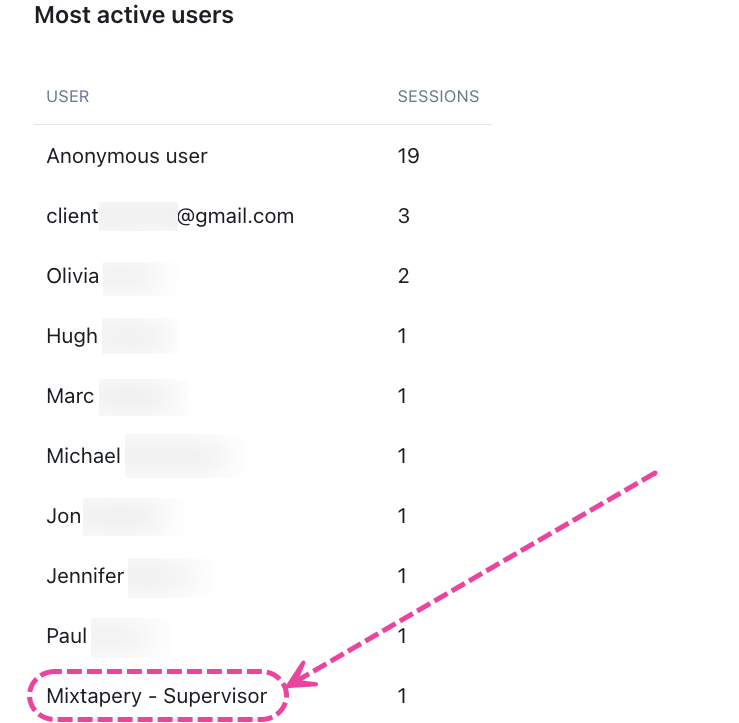Screen dimensions: 739x723
Task: Select the user named Hugh
Action: [72, 336]
